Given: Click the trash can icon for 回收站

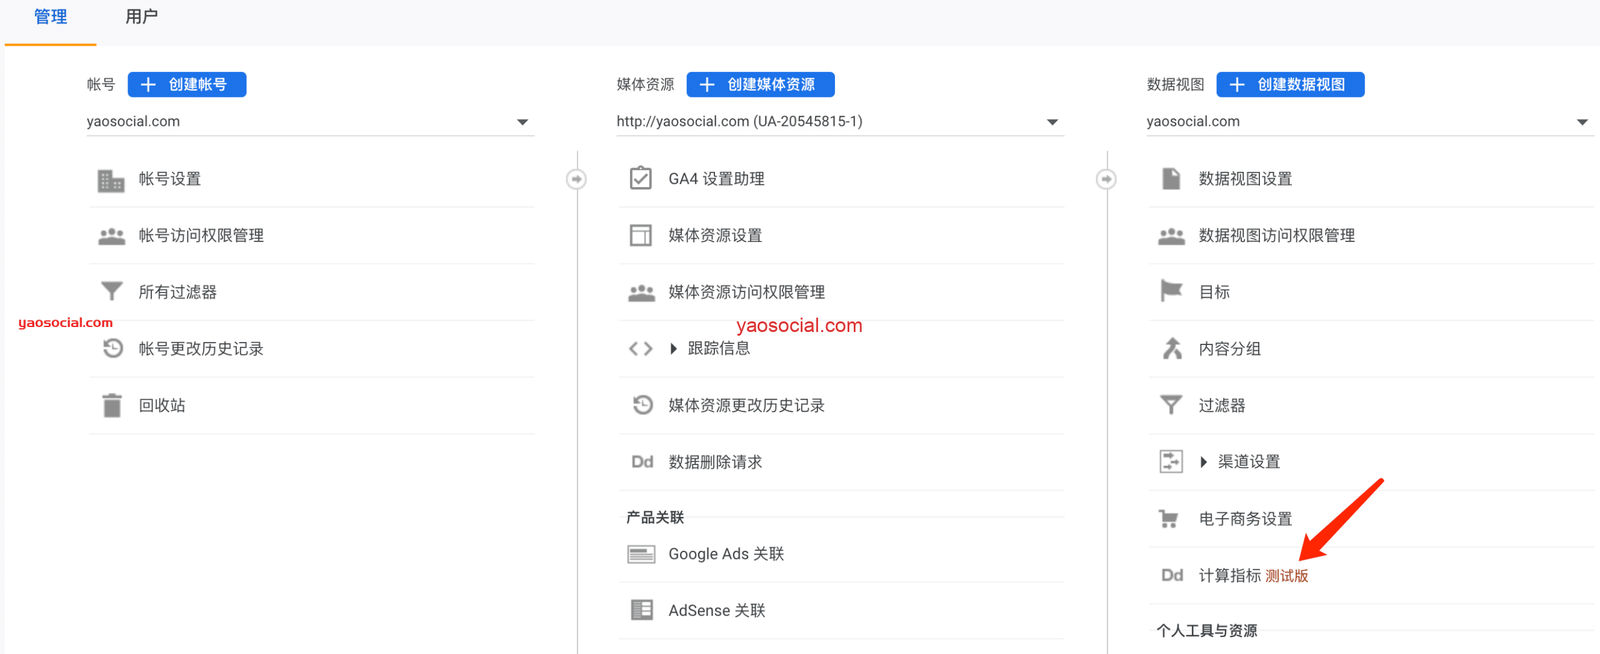Looking at the screenshot, I should tap(112, 405).
